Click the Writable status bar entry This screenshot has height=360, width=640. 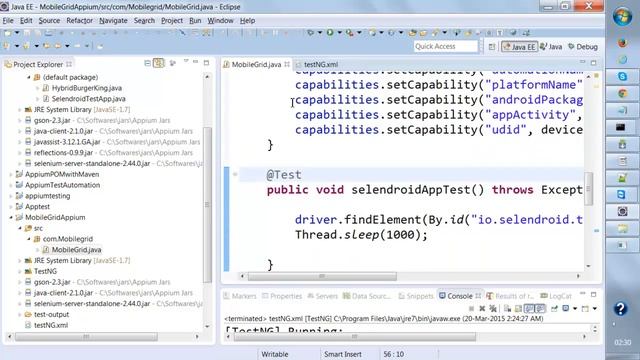(275, 354)
